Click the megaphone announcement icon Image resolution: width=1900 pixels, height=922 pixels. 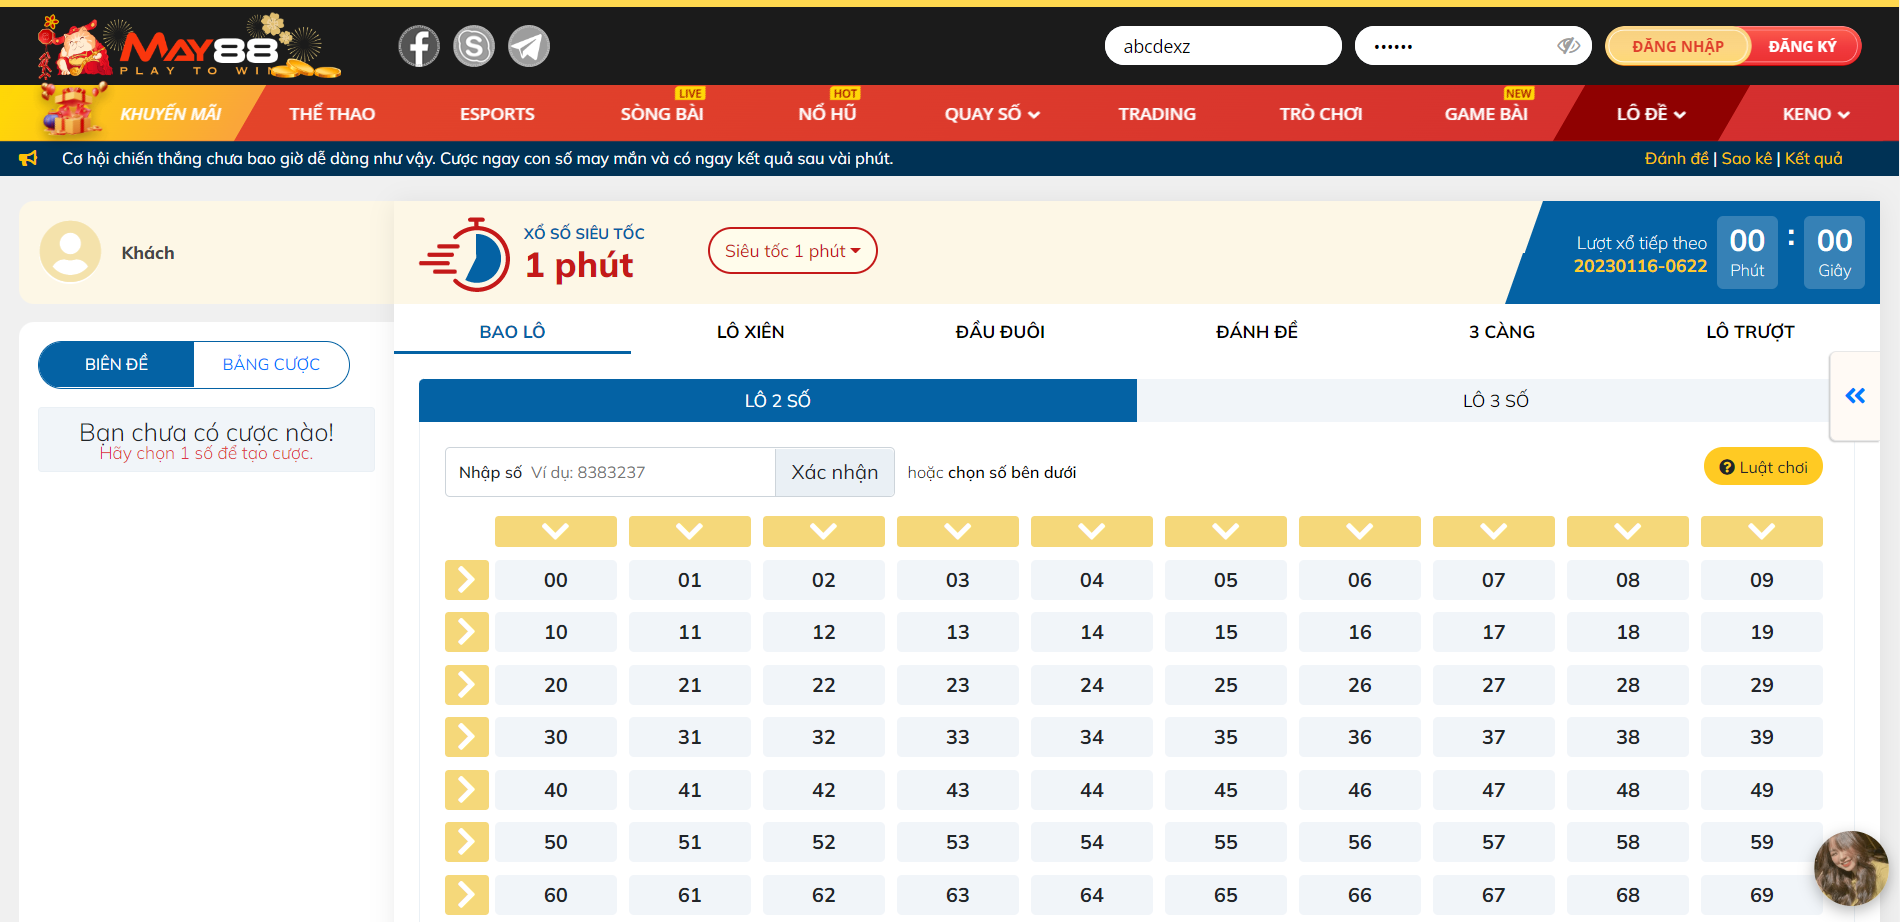pos(28,159)
